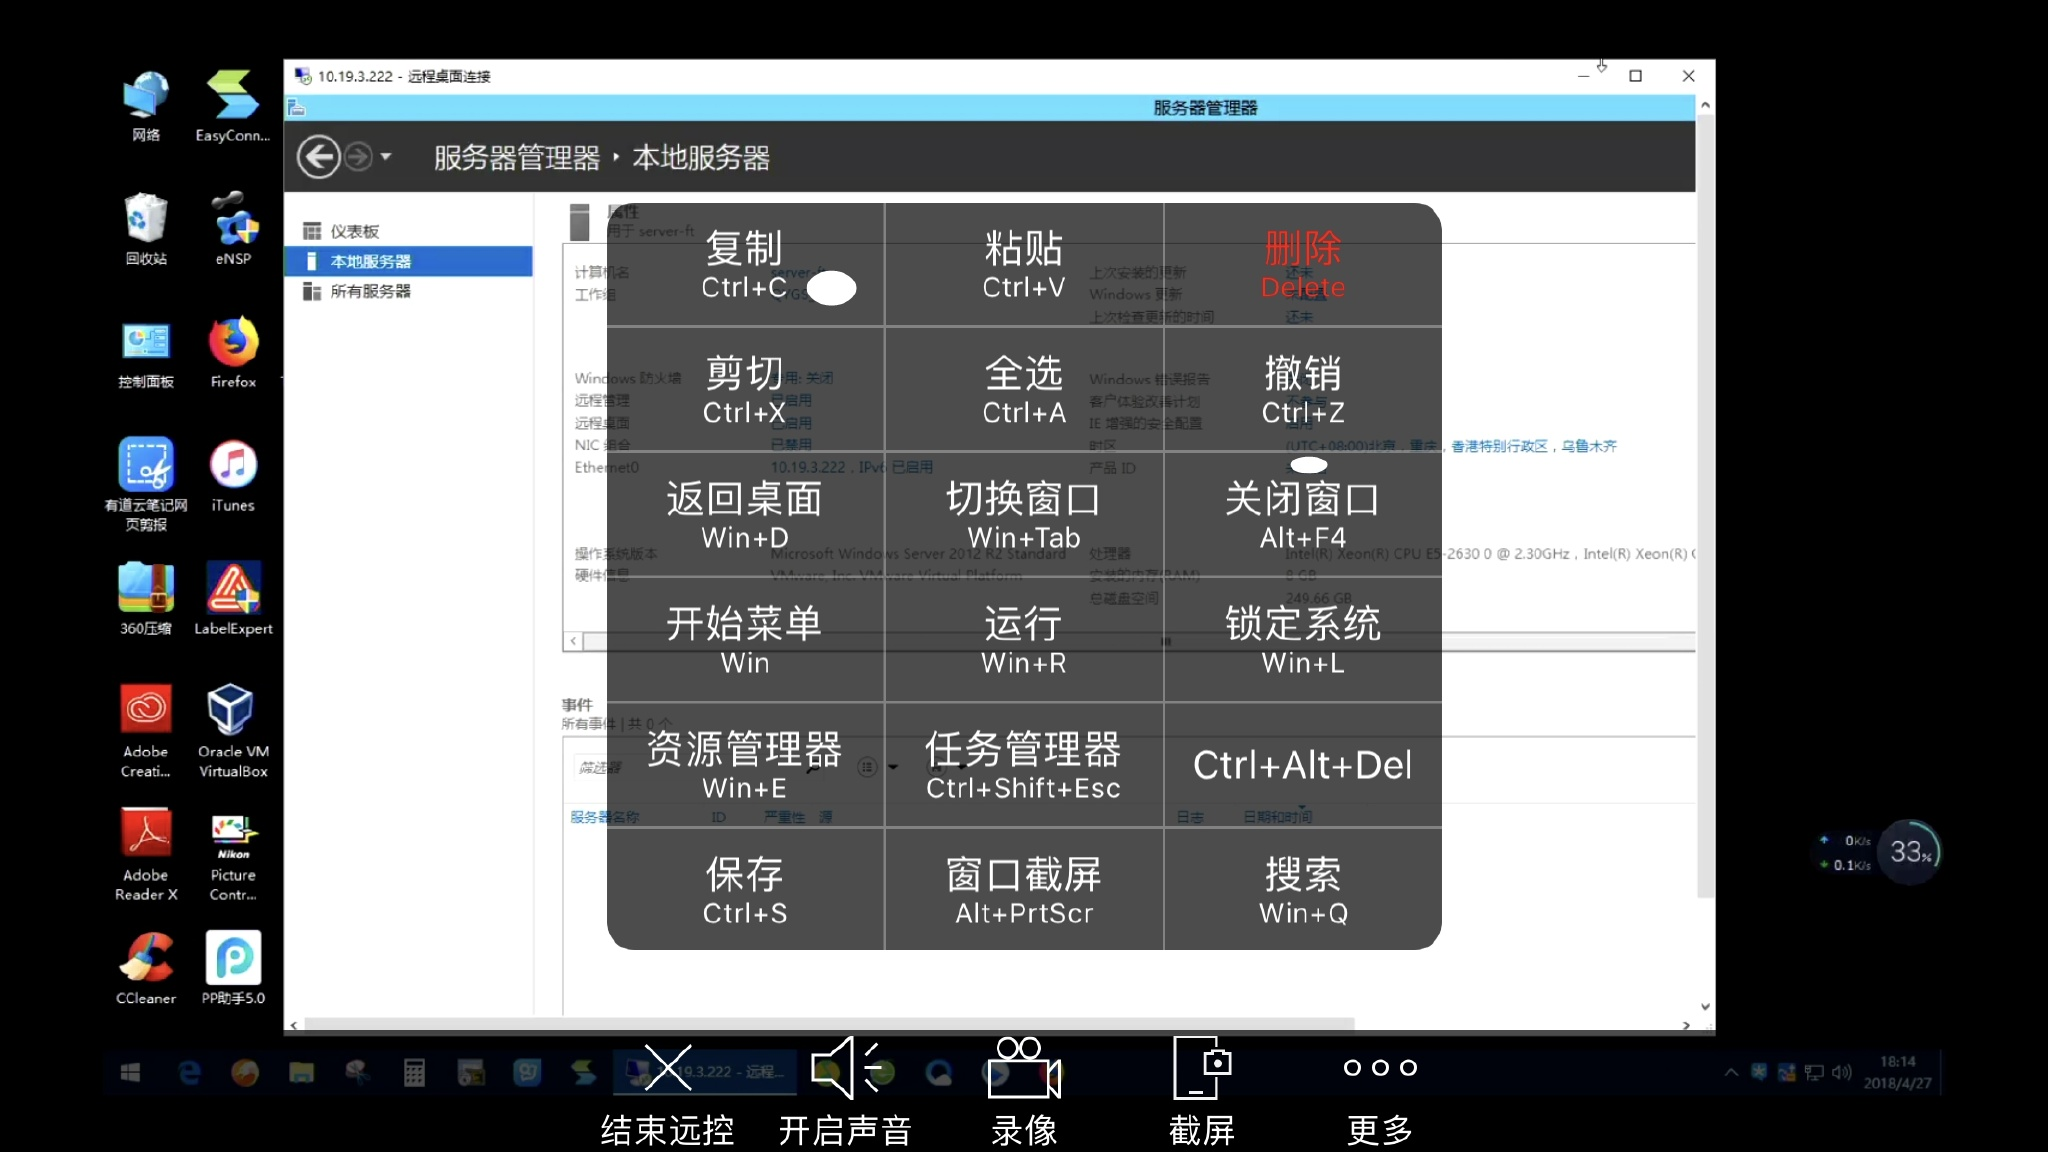Tap 搜索 Win+Q shortcut
The height and width of the screenshot is (1152, 2048).
pyautogui.click(x=1303, y=889)
